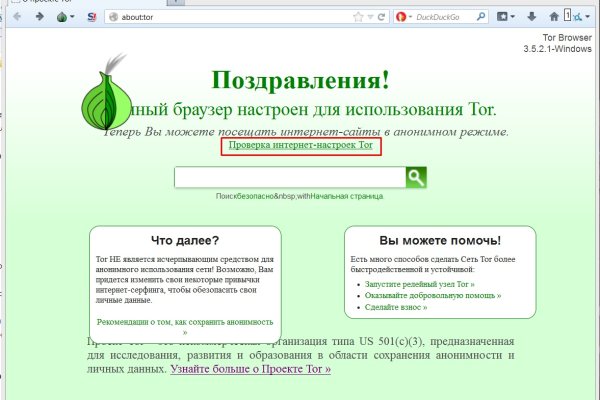The width and height of the screenshot is (600, 400).
Task: Click the Forward navigation arrow
Action: coord(39,17)
